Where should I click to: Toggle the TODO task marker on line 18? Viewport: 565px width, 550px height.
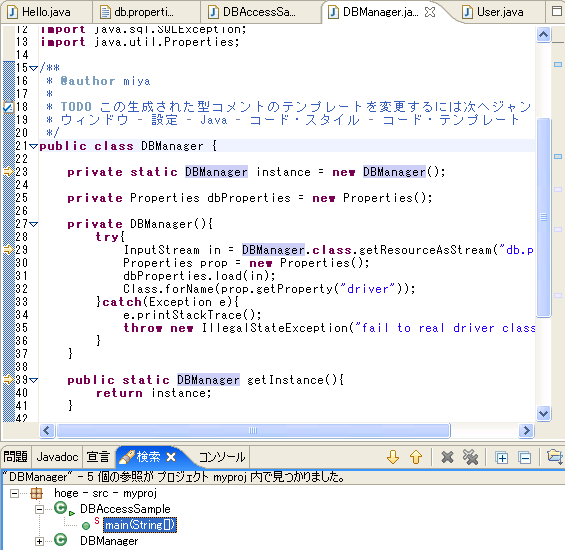click(x=8, y=107)
